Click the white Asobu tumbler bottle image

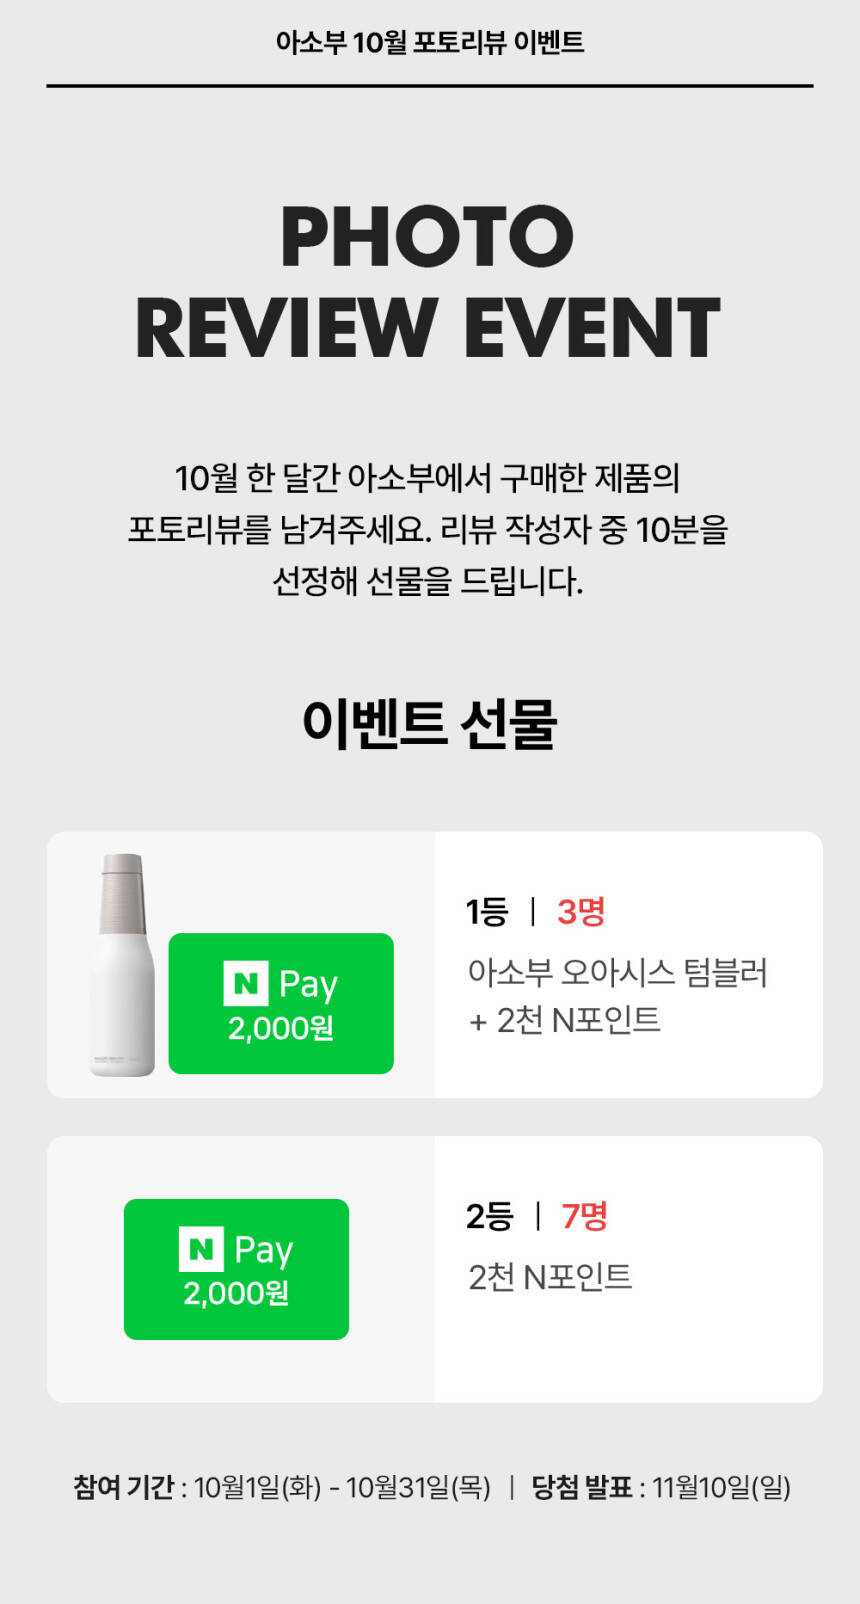point(122,965)
